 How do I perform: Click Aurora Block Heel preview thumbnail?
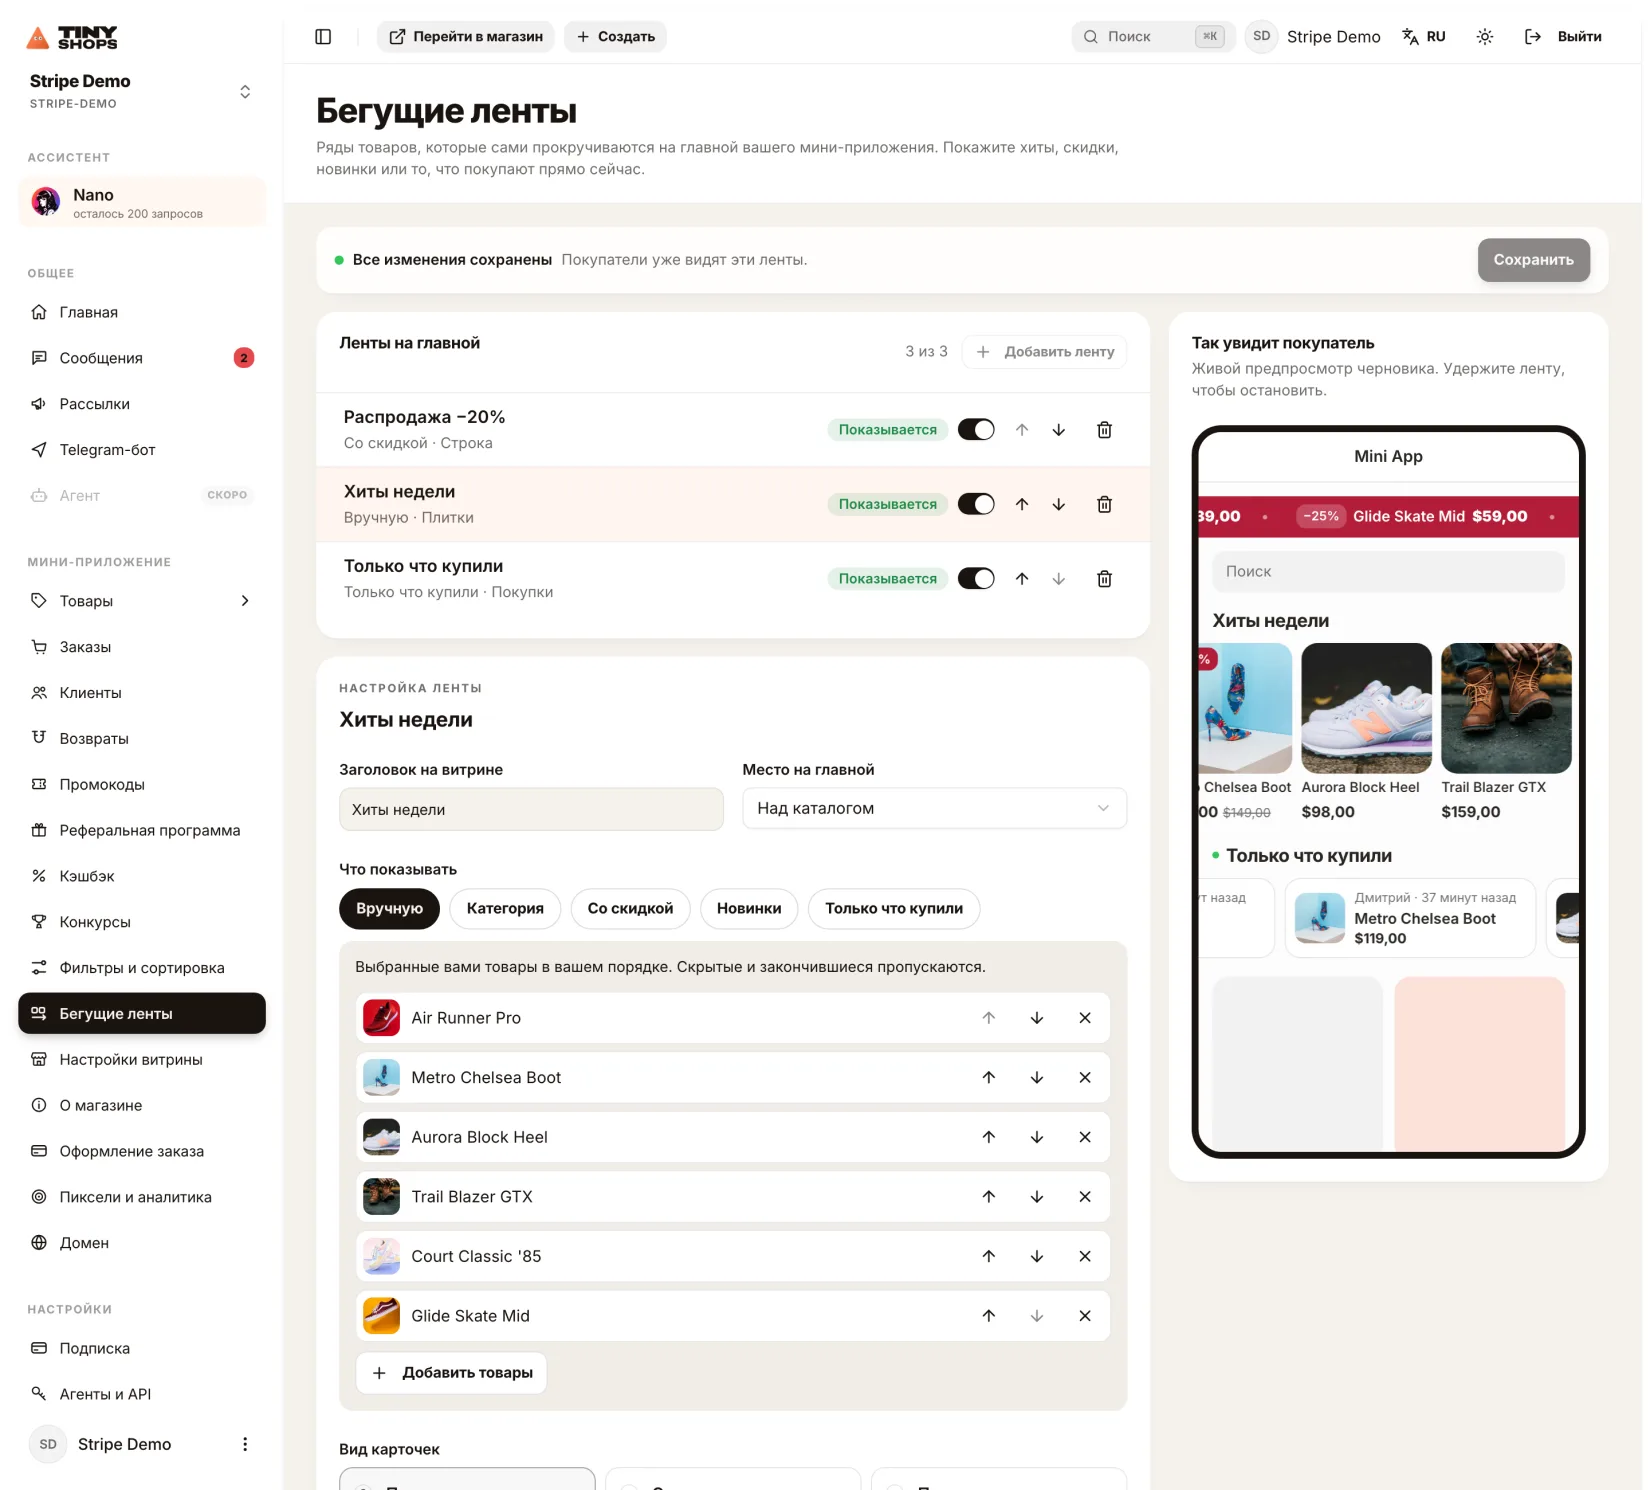1366,708
